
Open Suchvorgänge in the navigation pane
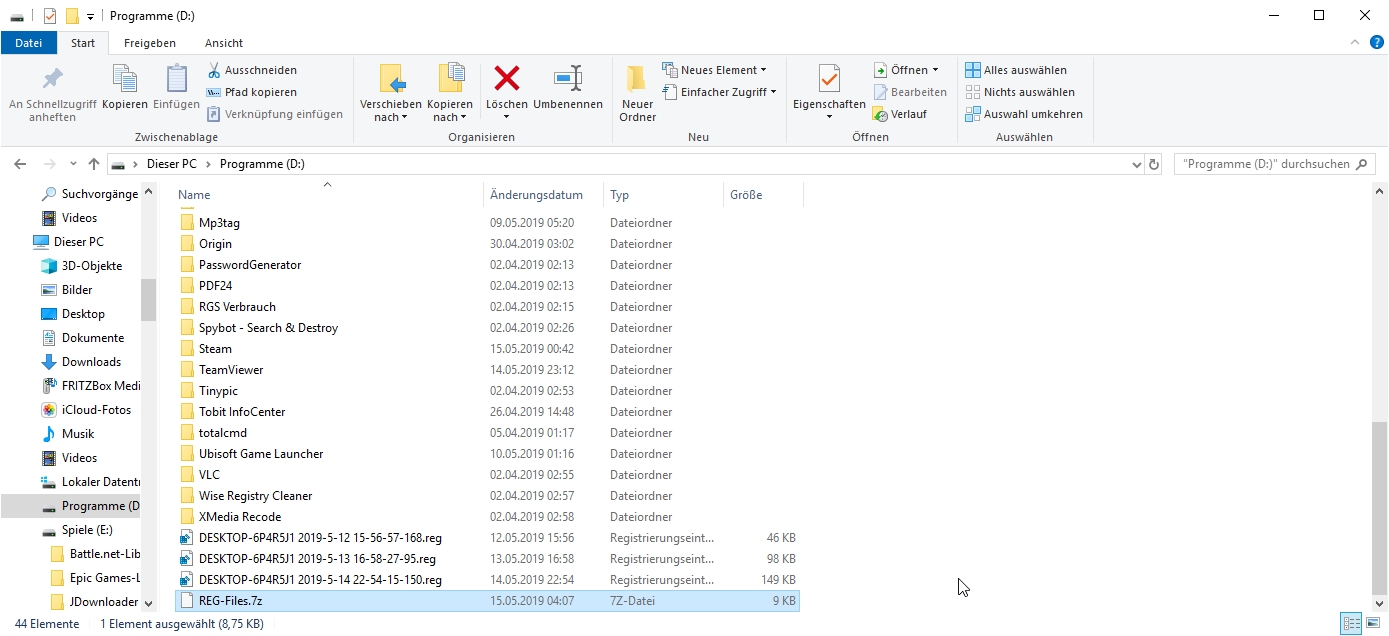point(90,194)
